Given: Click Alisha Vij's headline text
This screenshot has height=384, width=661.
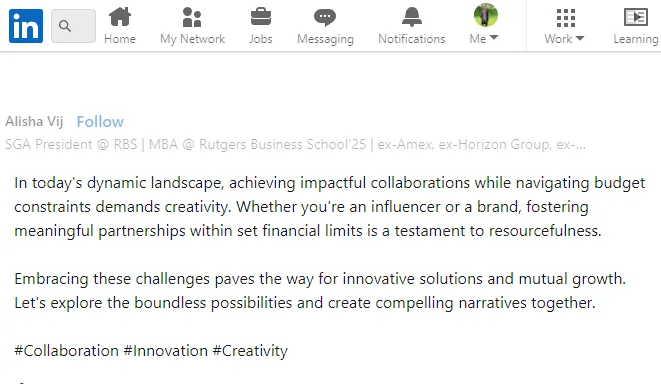Looking at the screenshot, I should point(295,145).
